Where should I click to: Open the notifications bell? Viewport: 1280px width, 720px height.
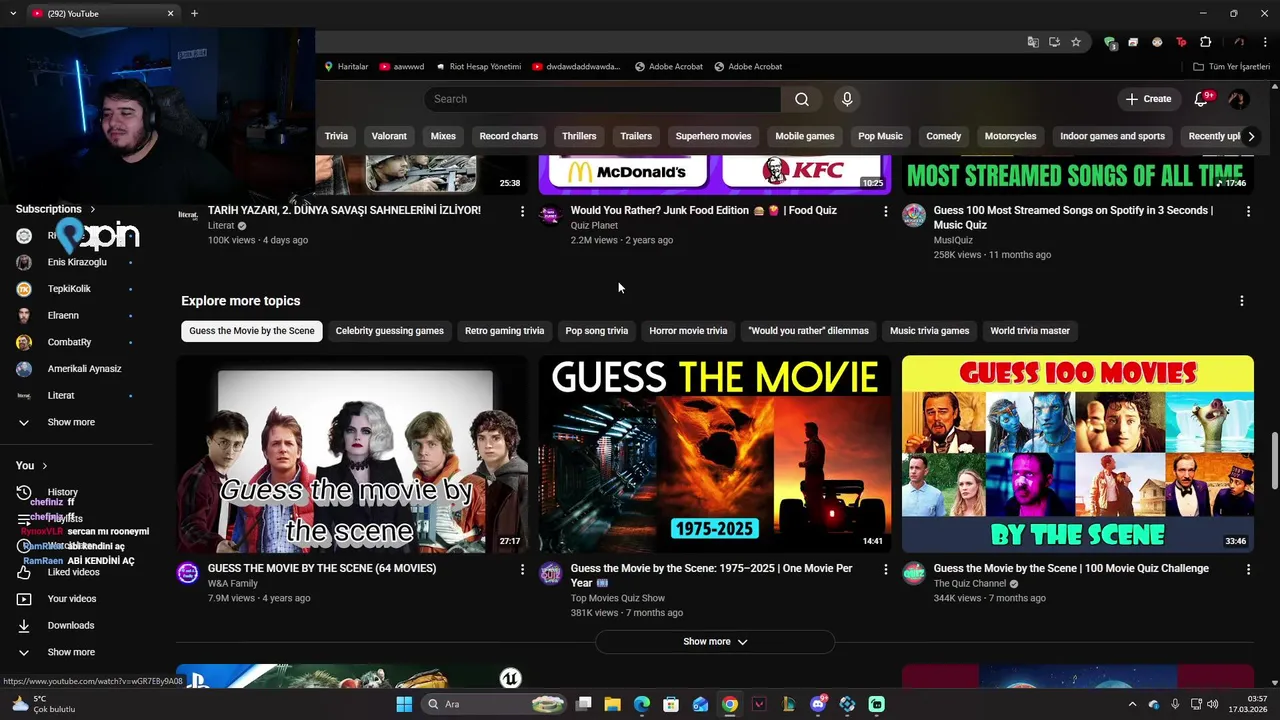pos(1202,99)
